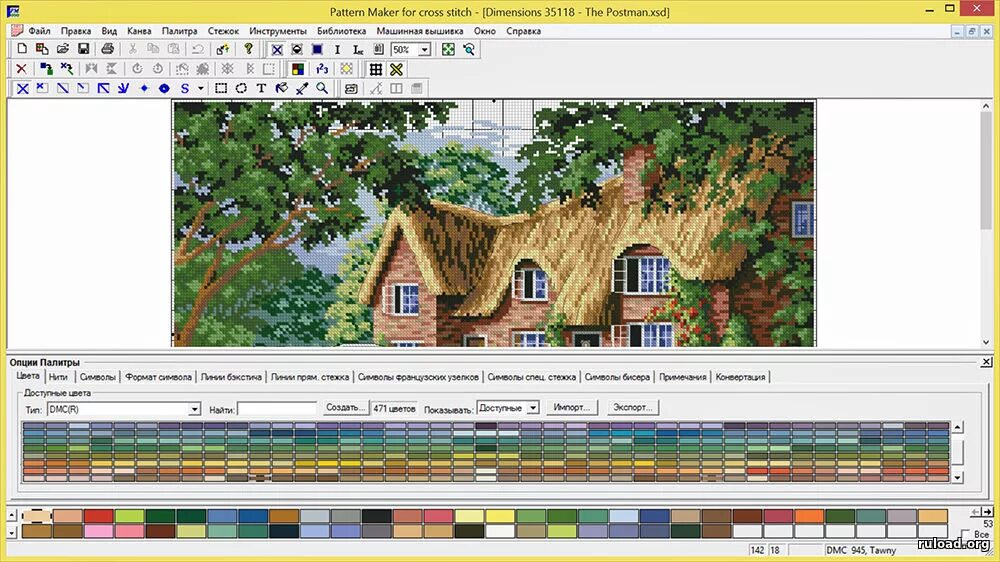Select the bright orange swatch in palette
This screenshot has width=1000, height=562.
point(809,516)
